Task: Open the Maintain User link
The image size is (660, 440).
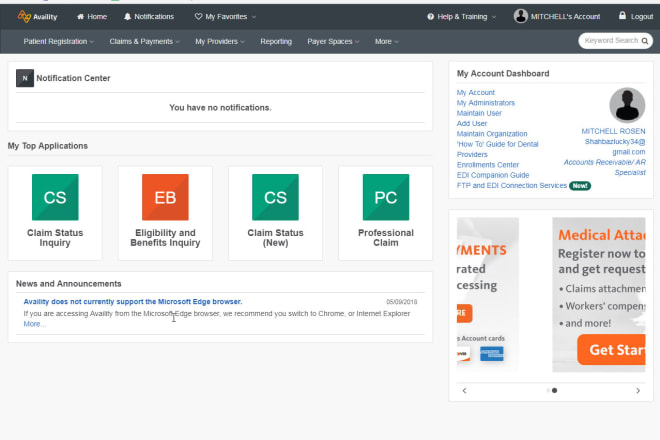Action: click(x=479, y=113)
